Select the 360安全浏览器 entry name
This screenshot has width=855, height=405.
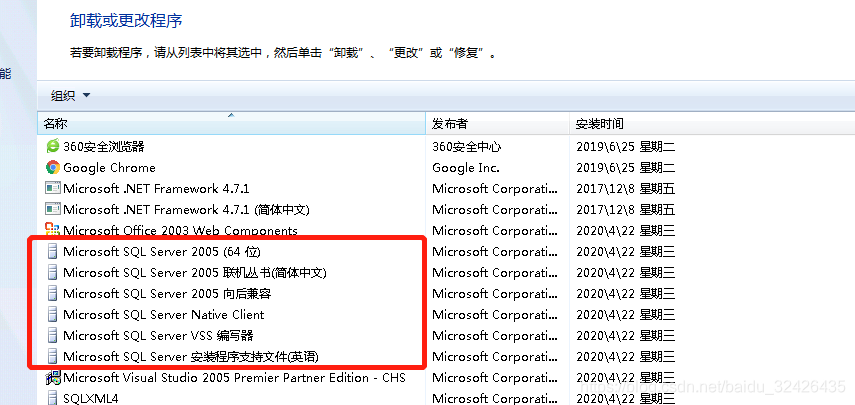pos(104,147)
